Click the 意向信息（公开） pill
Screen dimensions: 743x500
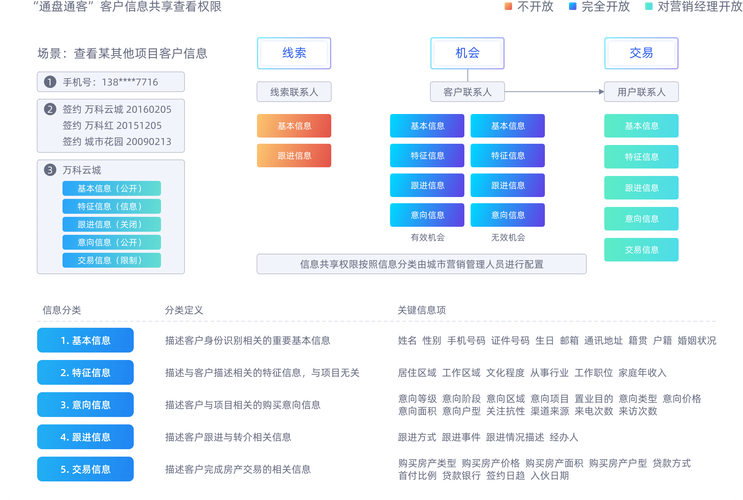(x=111, y=243)
